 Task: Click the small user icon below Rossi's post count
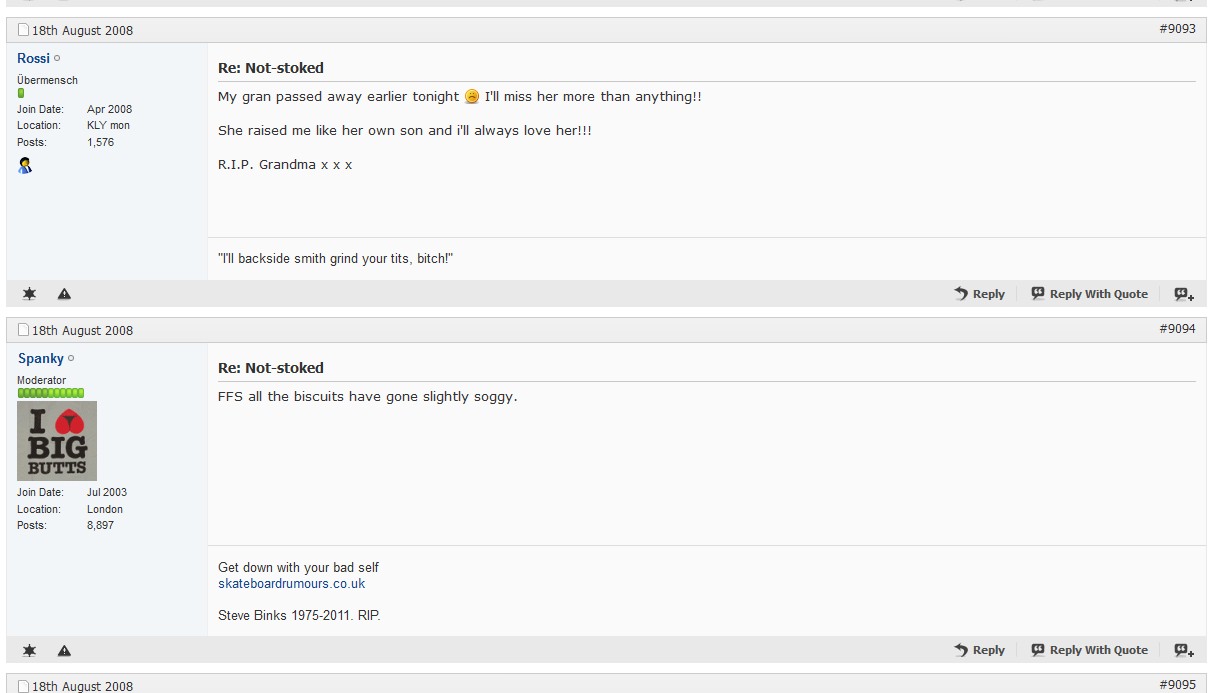point(25,166)
